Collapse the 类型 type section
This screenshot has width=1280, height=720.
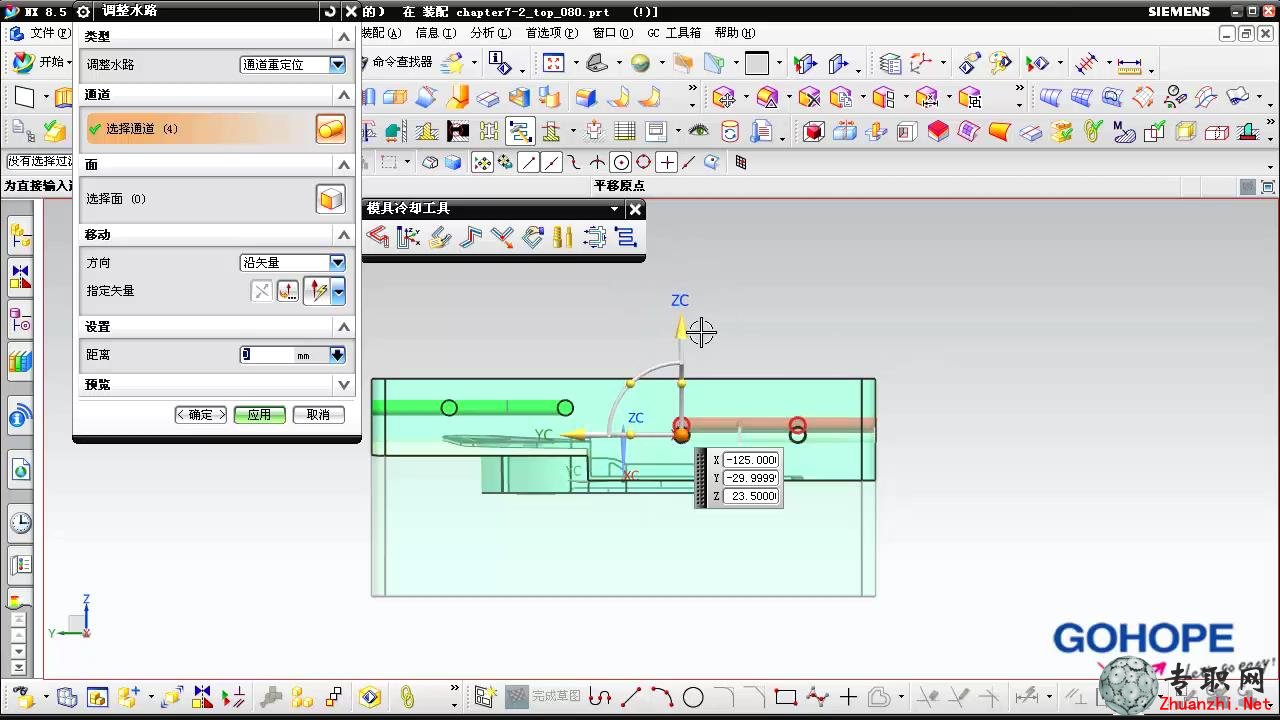click(344, 36)
